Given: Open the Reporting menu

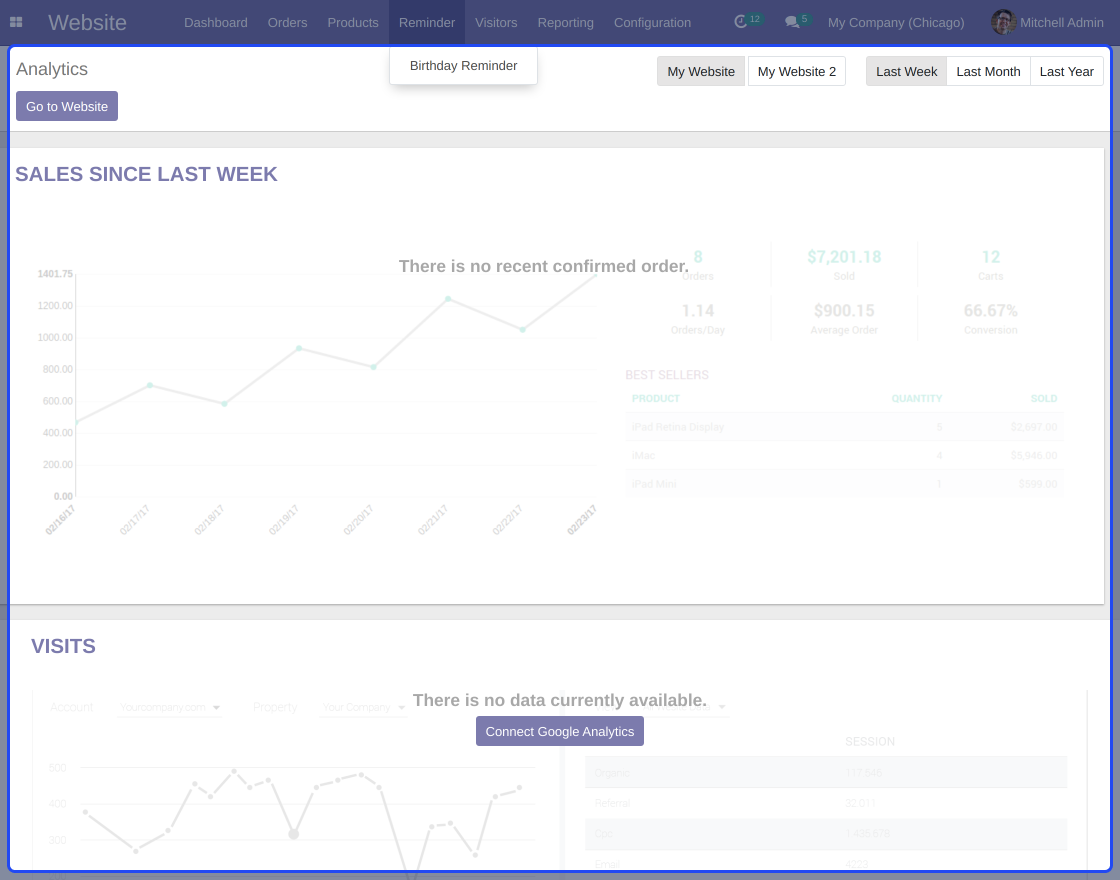Looking at the screenshot, I should coord(565,22).
